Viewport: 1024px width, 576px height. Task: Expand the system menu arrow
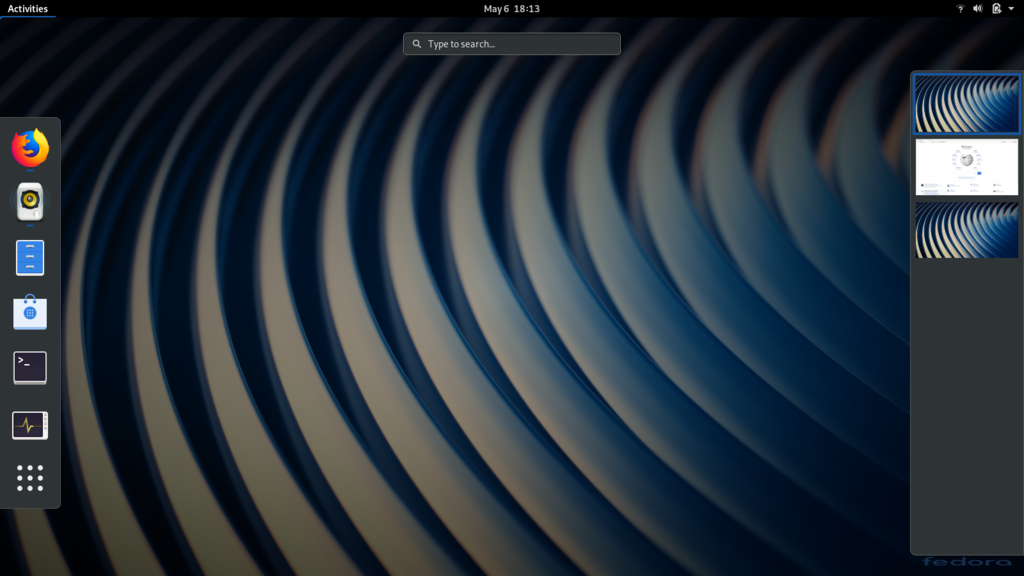[1011, 9]
